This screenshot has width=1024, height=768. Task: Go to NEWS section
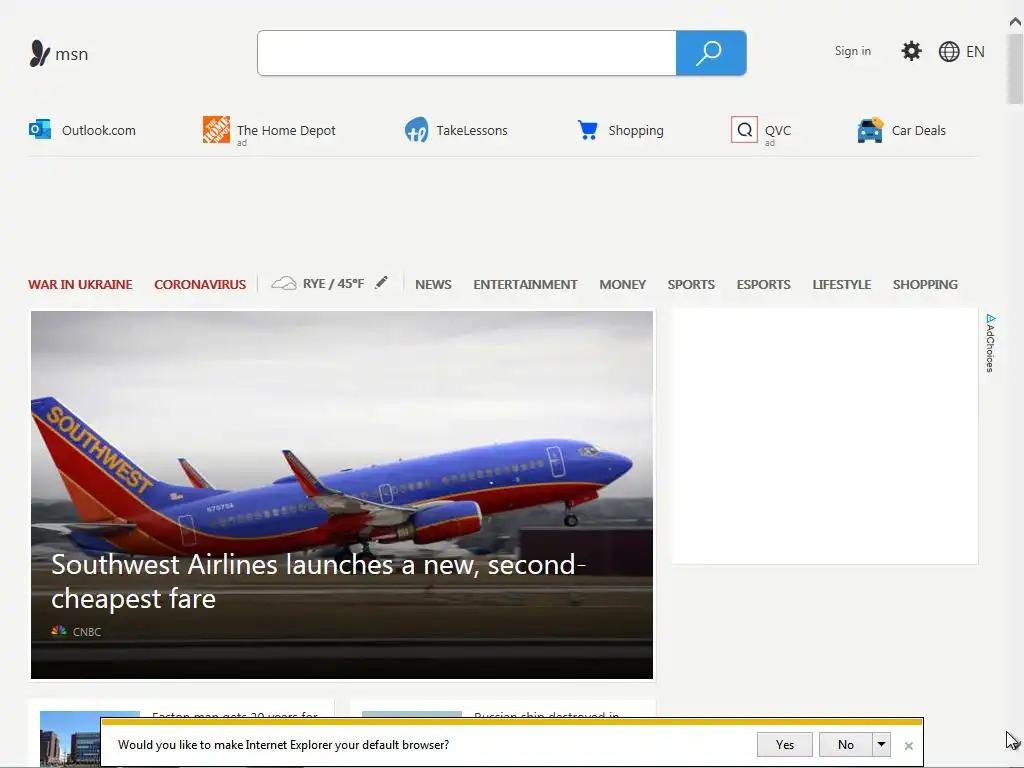click(433, 285)
